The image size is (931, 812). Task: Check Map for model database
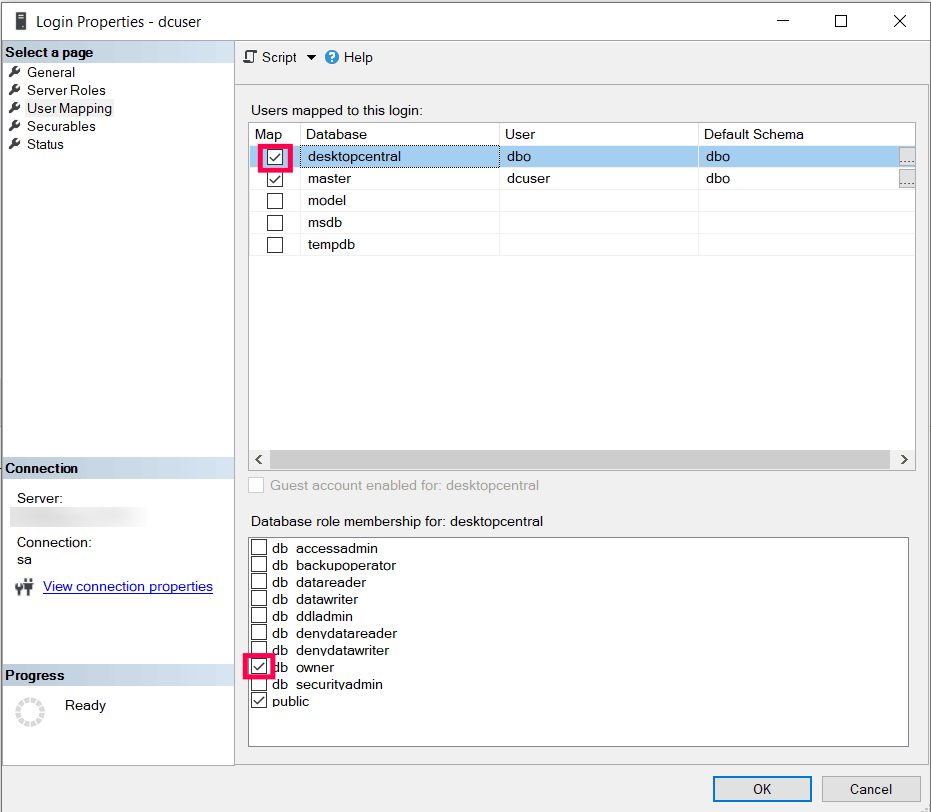(275, 201)
